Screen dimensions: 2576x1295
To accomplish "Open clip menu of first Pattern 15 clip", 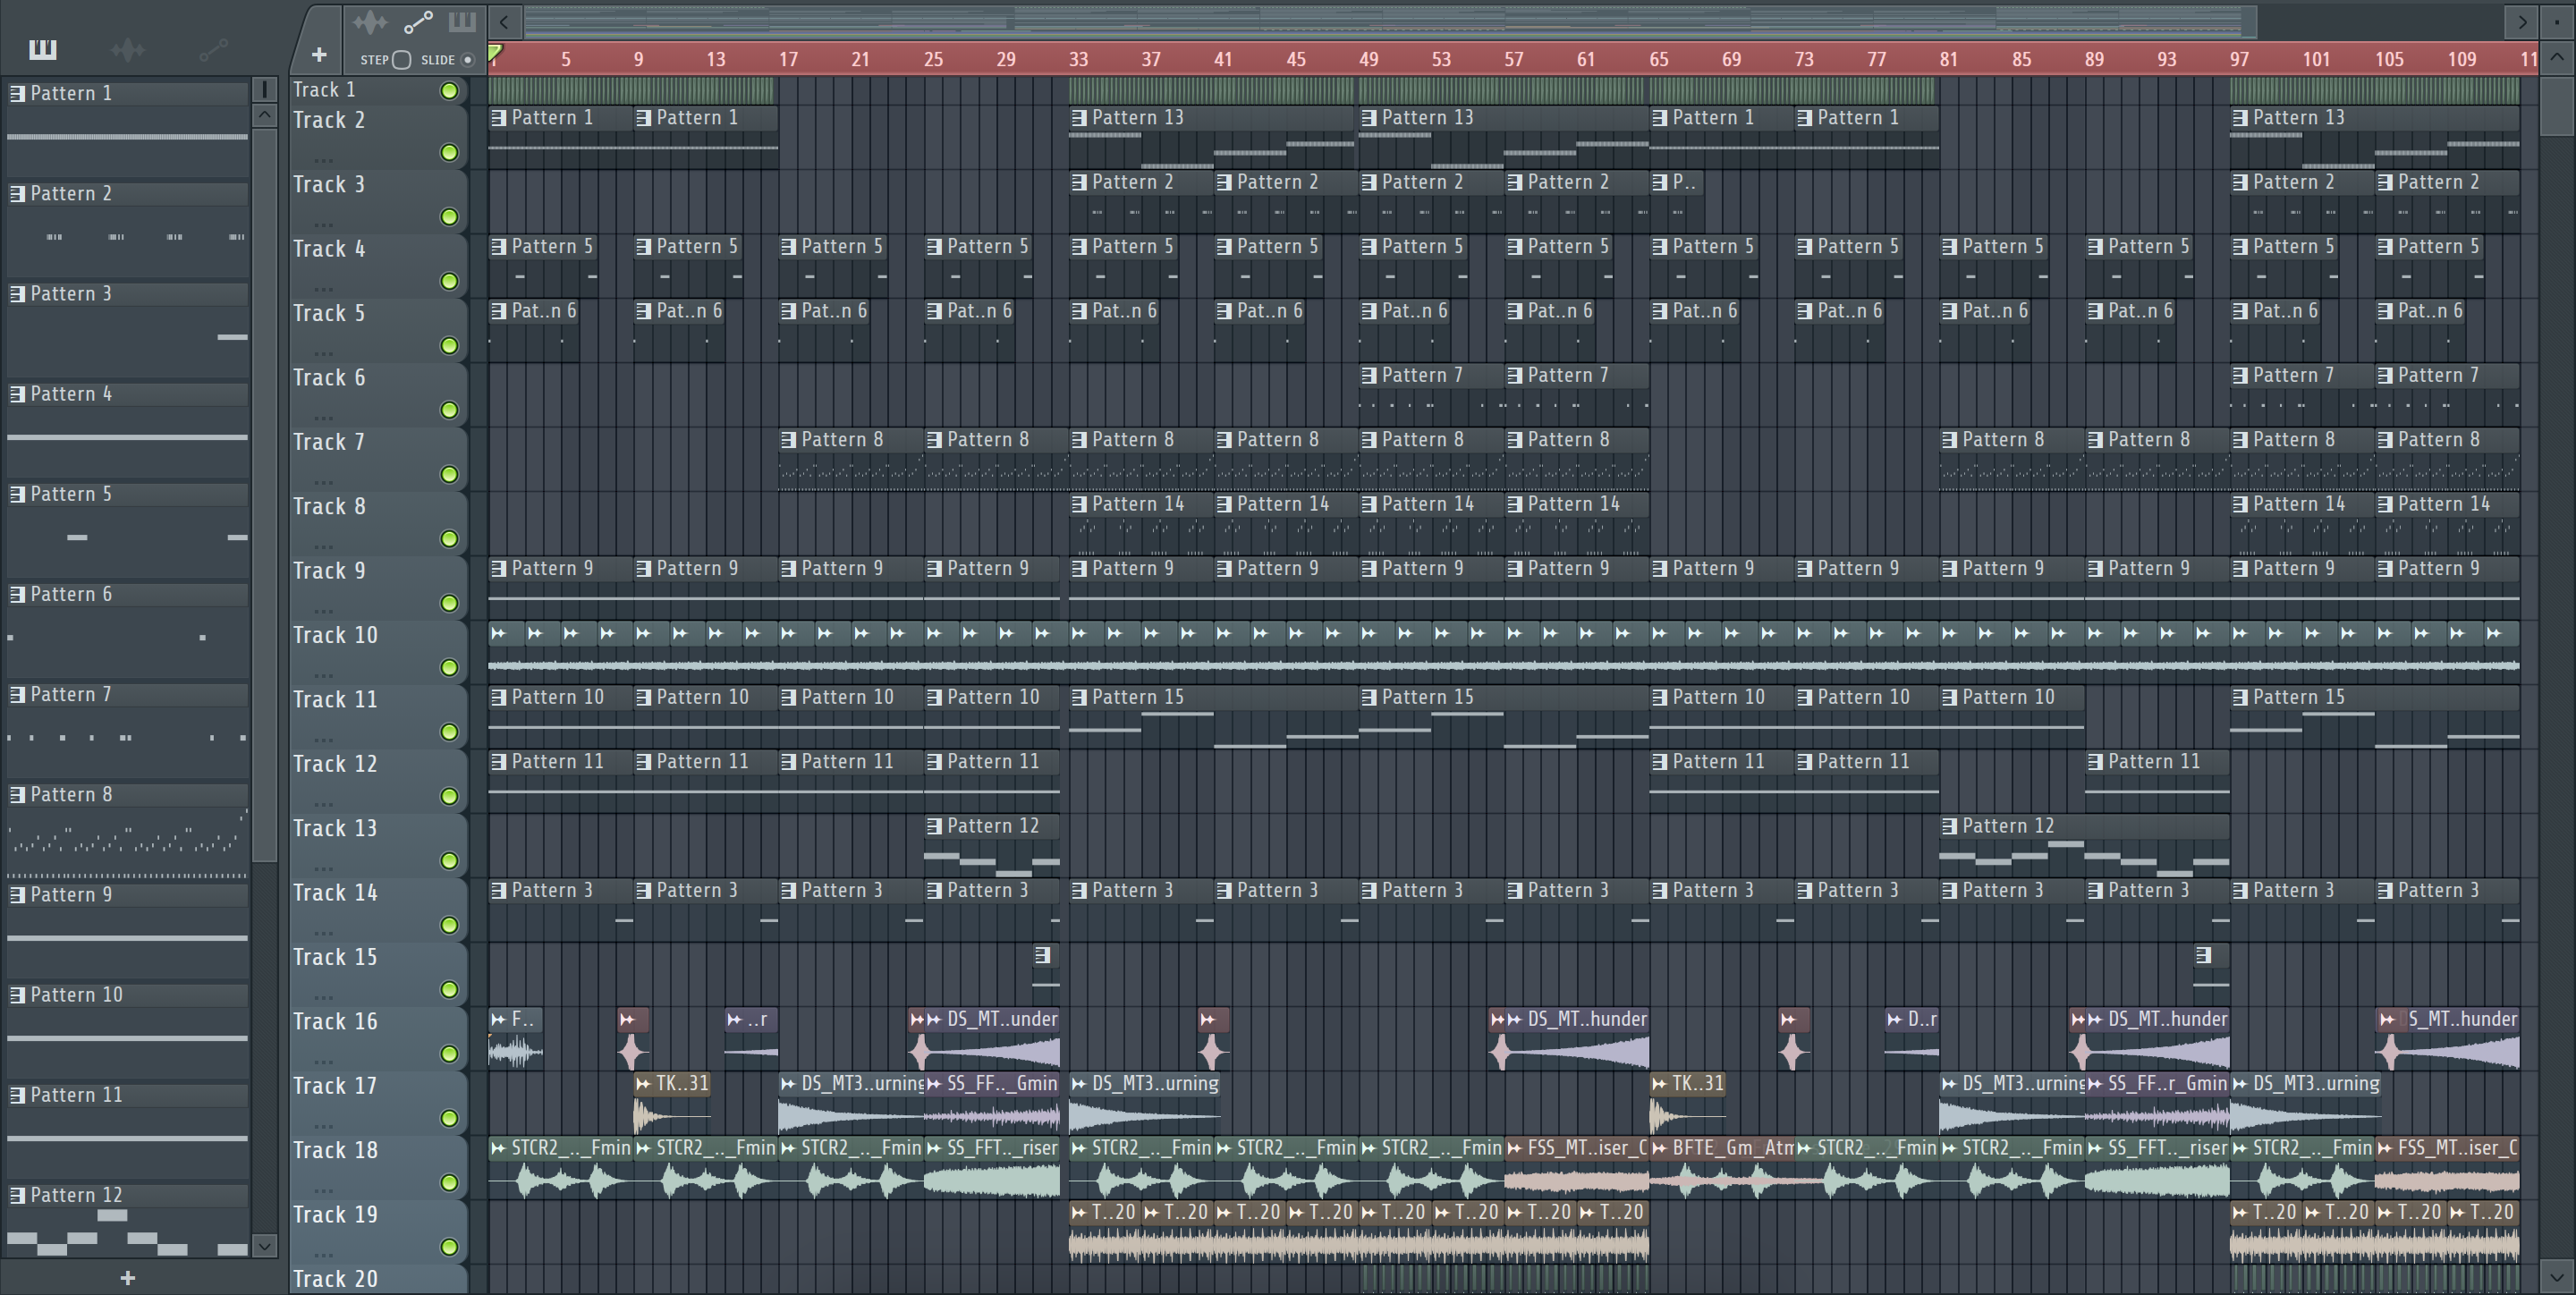I will click(1079, 697).
